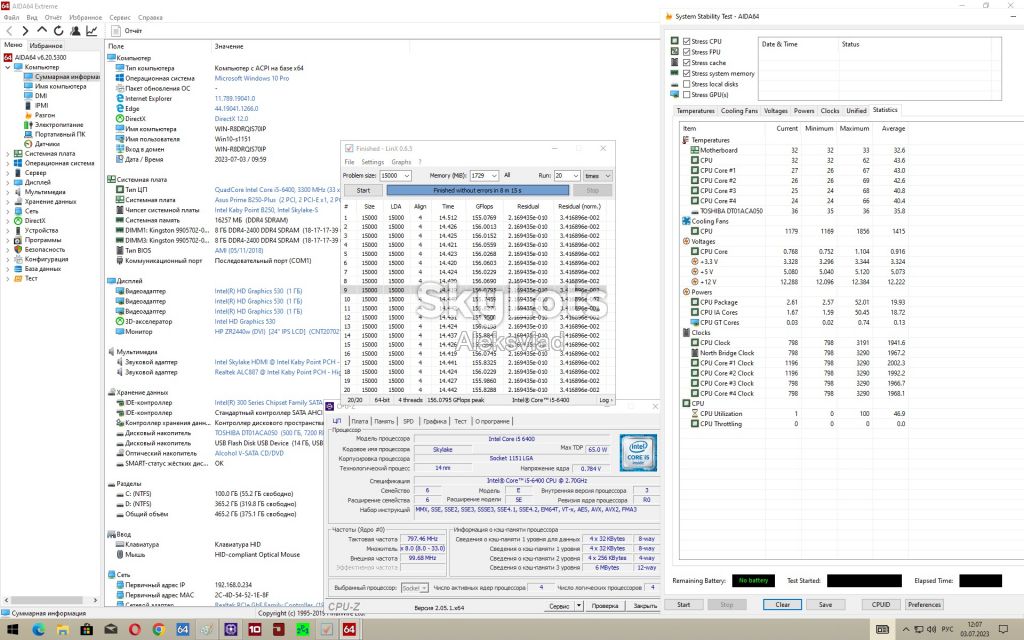Viewport: 1024px width, 640px height.
Task: Open the Разгон overclock tree item
Action: (45, 115)
